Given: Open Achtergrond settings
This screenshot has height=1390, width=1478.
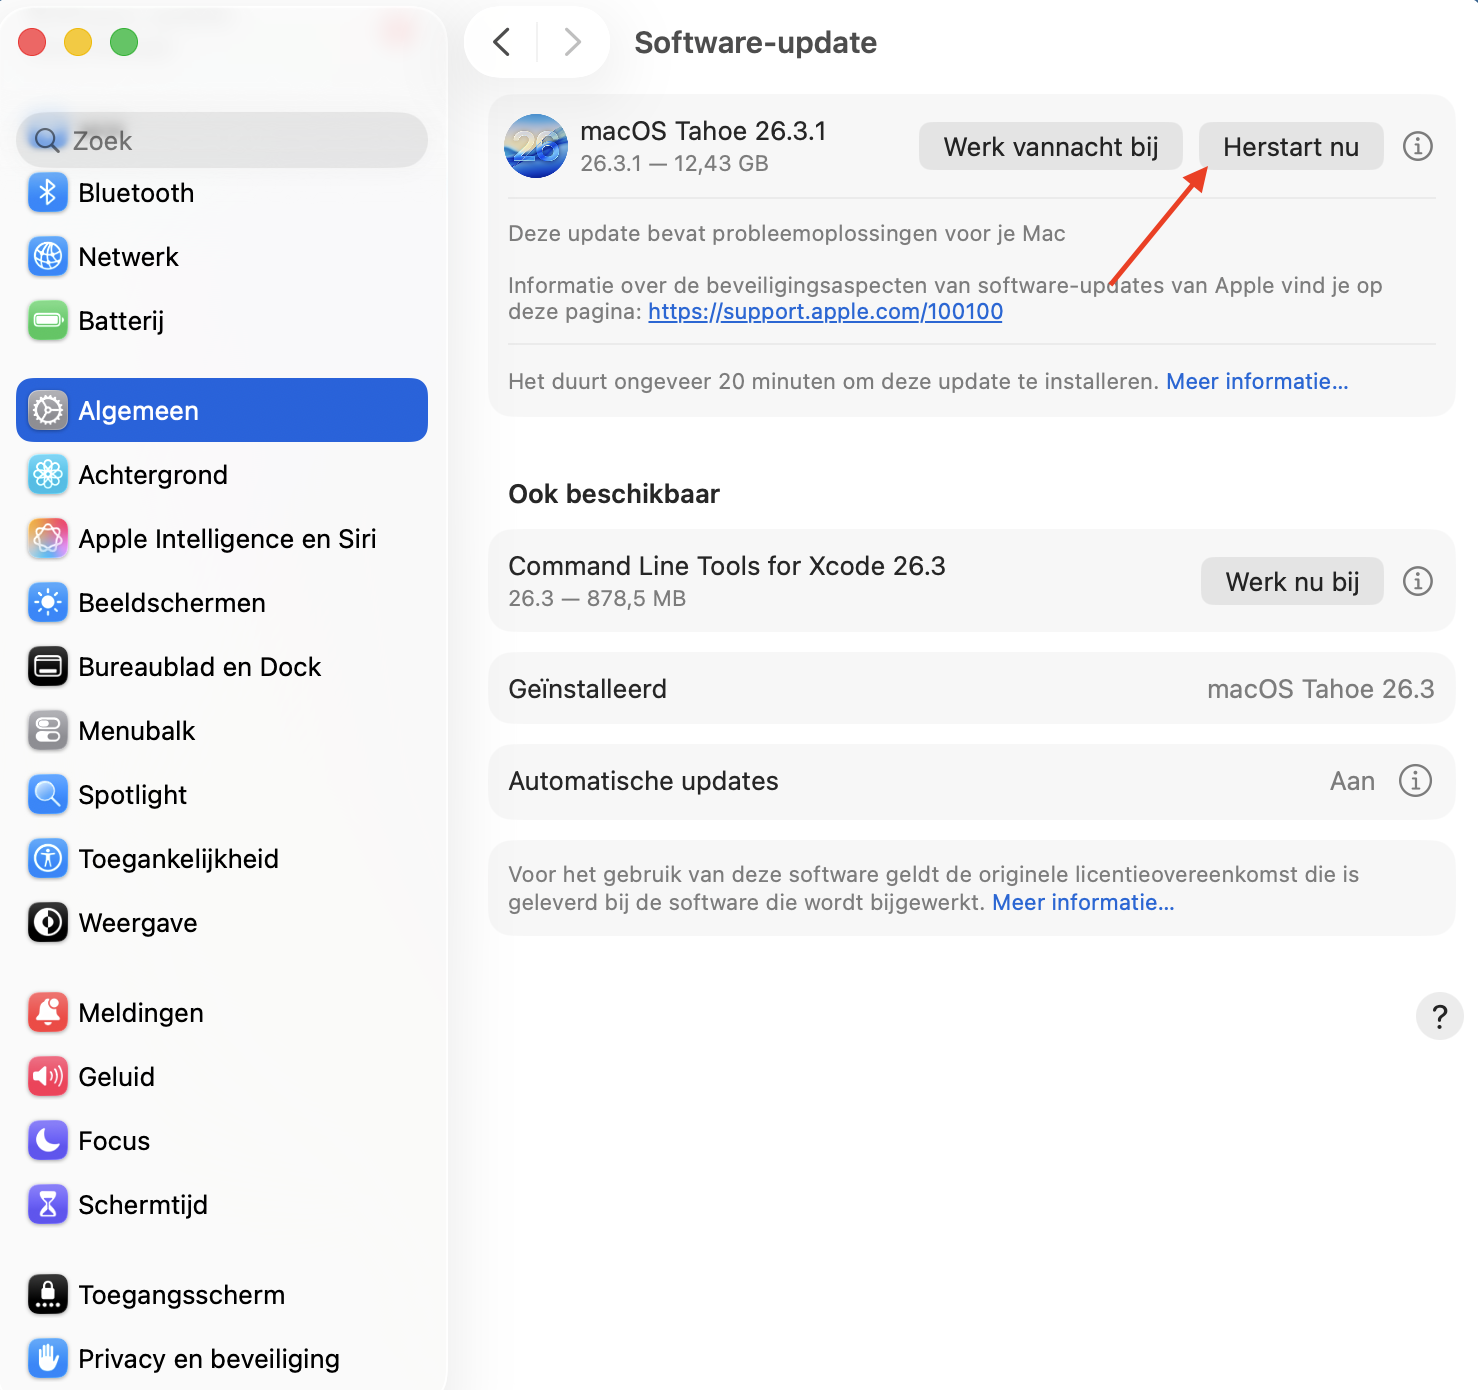Looking at the screenshot, I should coord(153,474).
